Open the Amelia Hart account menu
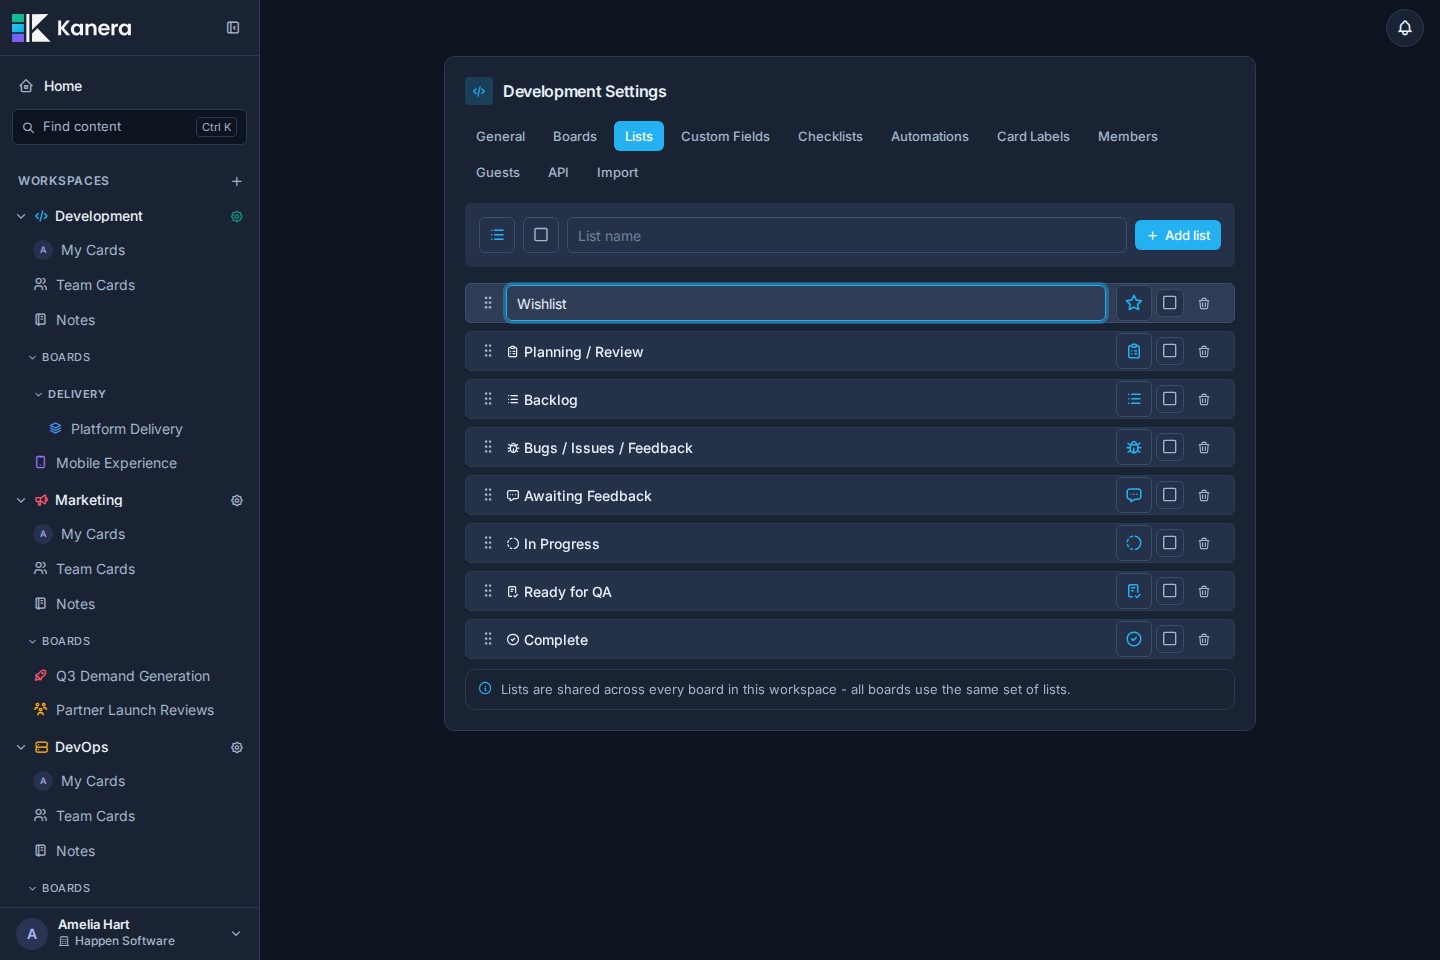 point(129,933)
